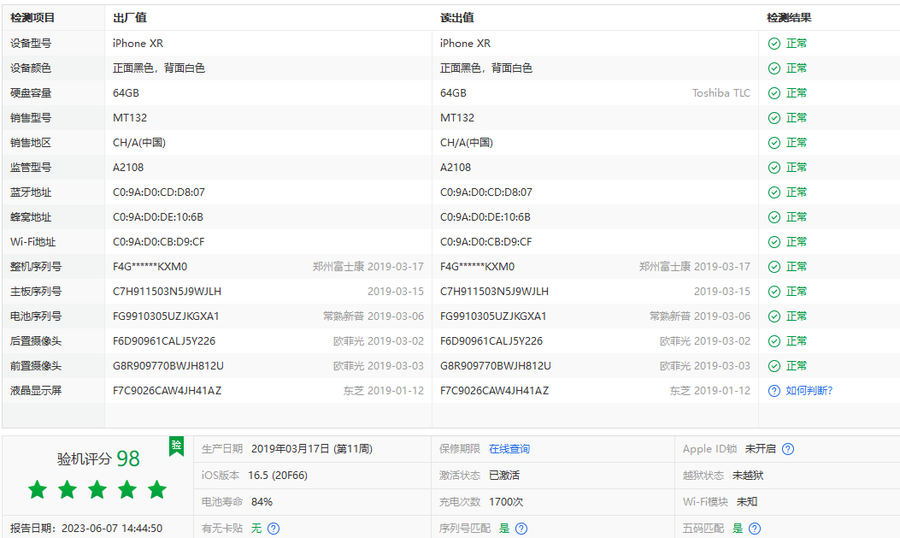Click the third green rating star

(x=98, y=490)
